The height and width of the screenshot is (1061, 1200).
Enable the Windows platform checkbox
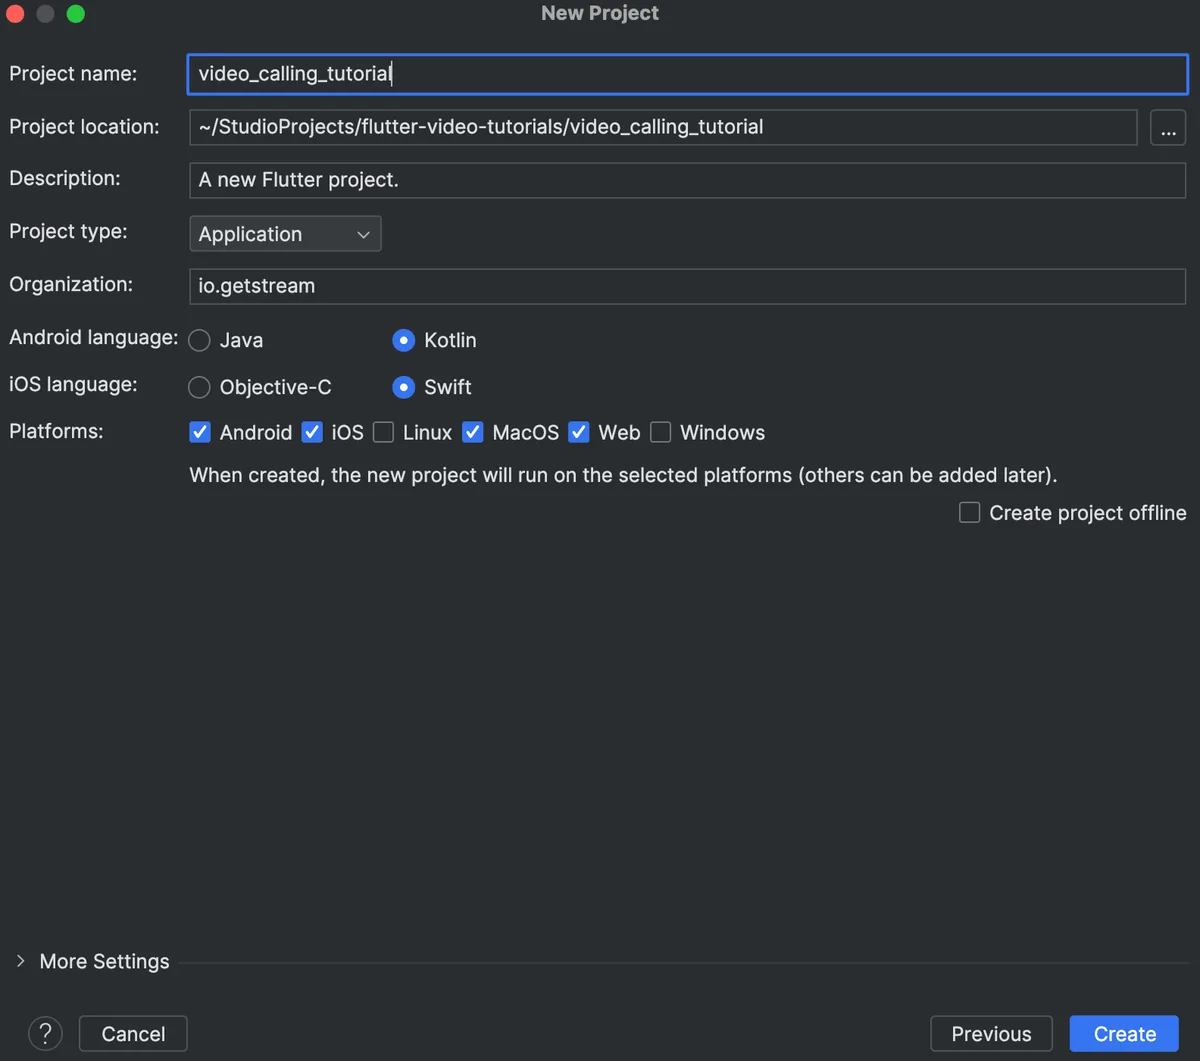tap(660, 432)
